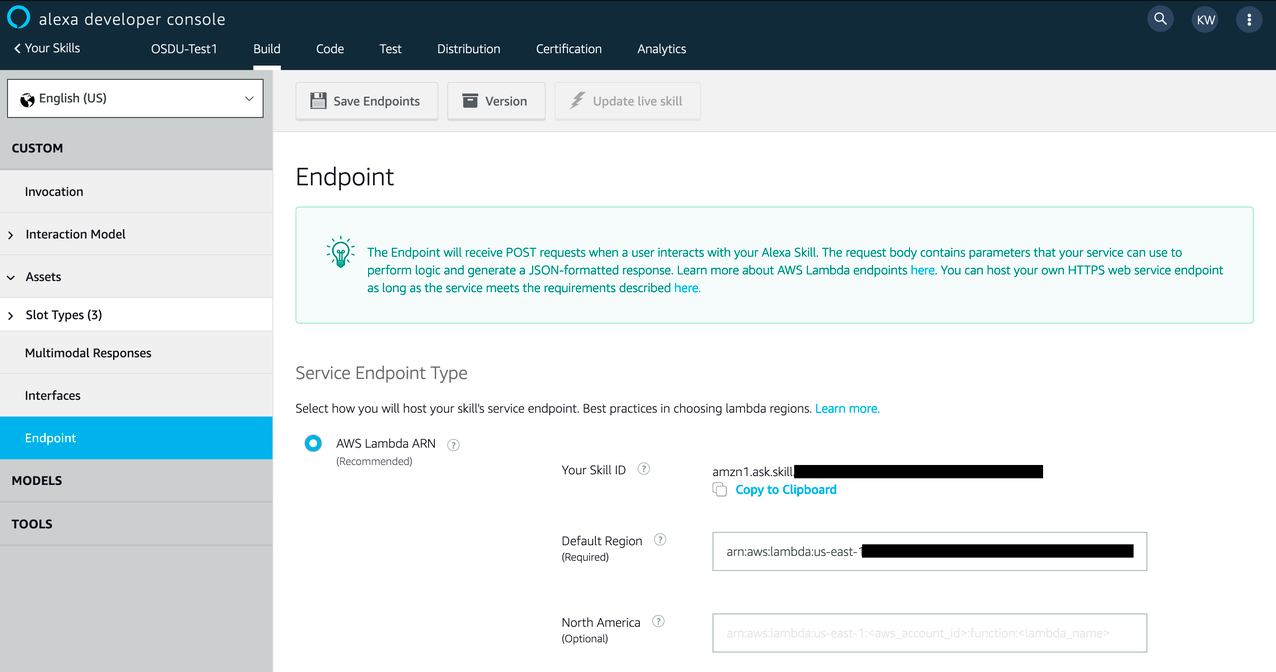This screenshot has width=1276, height=672.
Task: Open search with the magnifier icon
Action: coord(1160,19)
